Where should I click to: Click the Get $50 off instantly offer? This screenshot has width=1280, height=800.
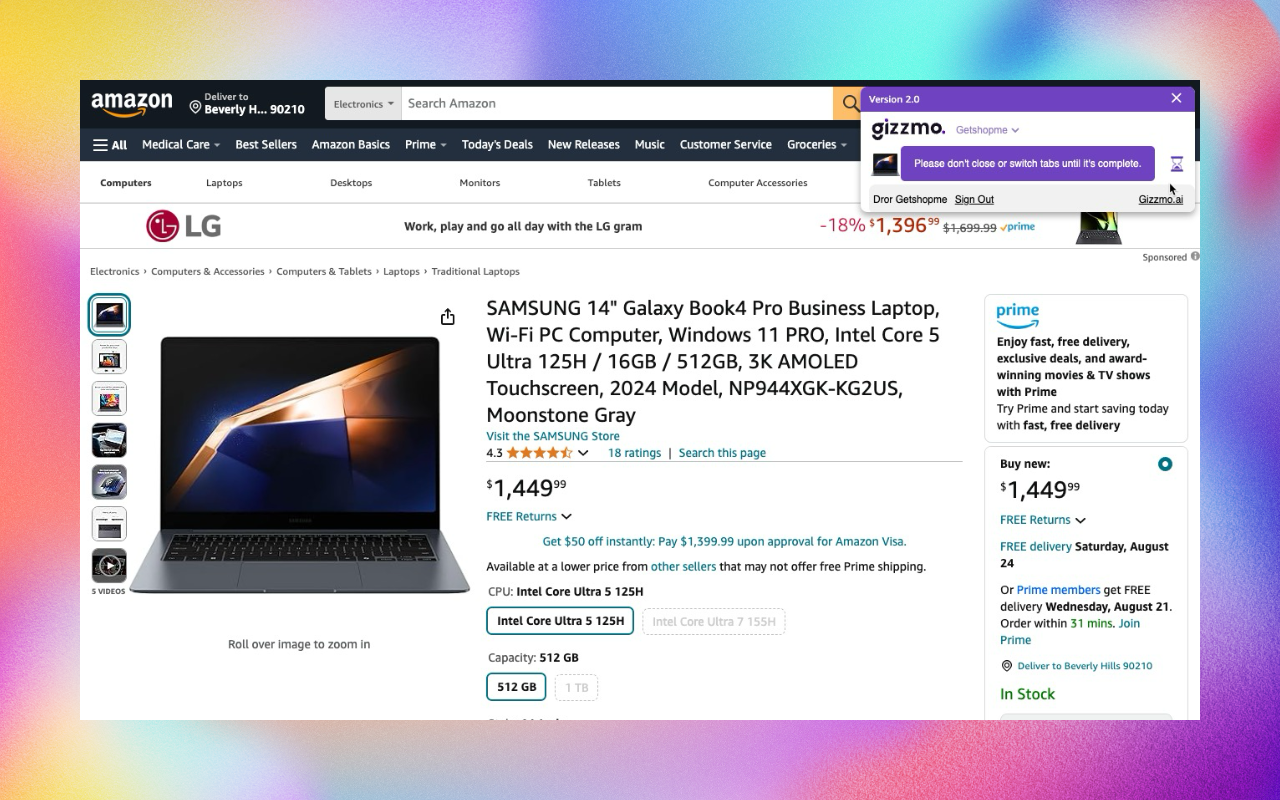click(724, 541)
